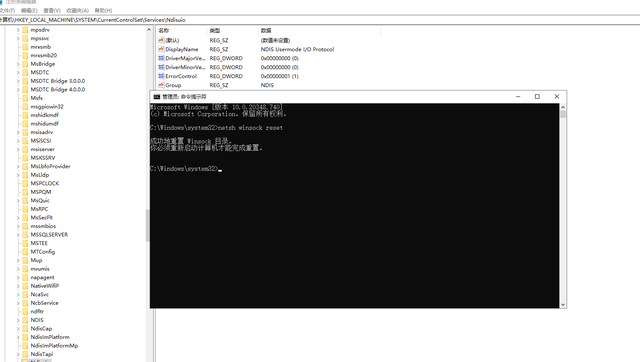Select the napagent tree item
The height and width of the screenshot is (362, 640).
[x=42, y=277]
